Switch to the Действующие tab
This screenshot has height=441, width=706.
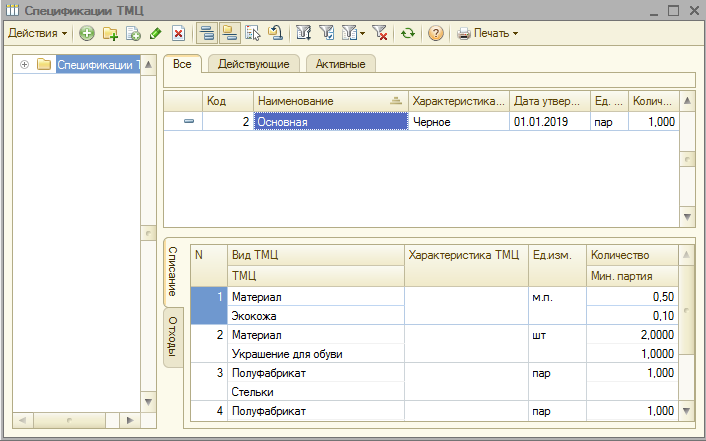[254, 64]
